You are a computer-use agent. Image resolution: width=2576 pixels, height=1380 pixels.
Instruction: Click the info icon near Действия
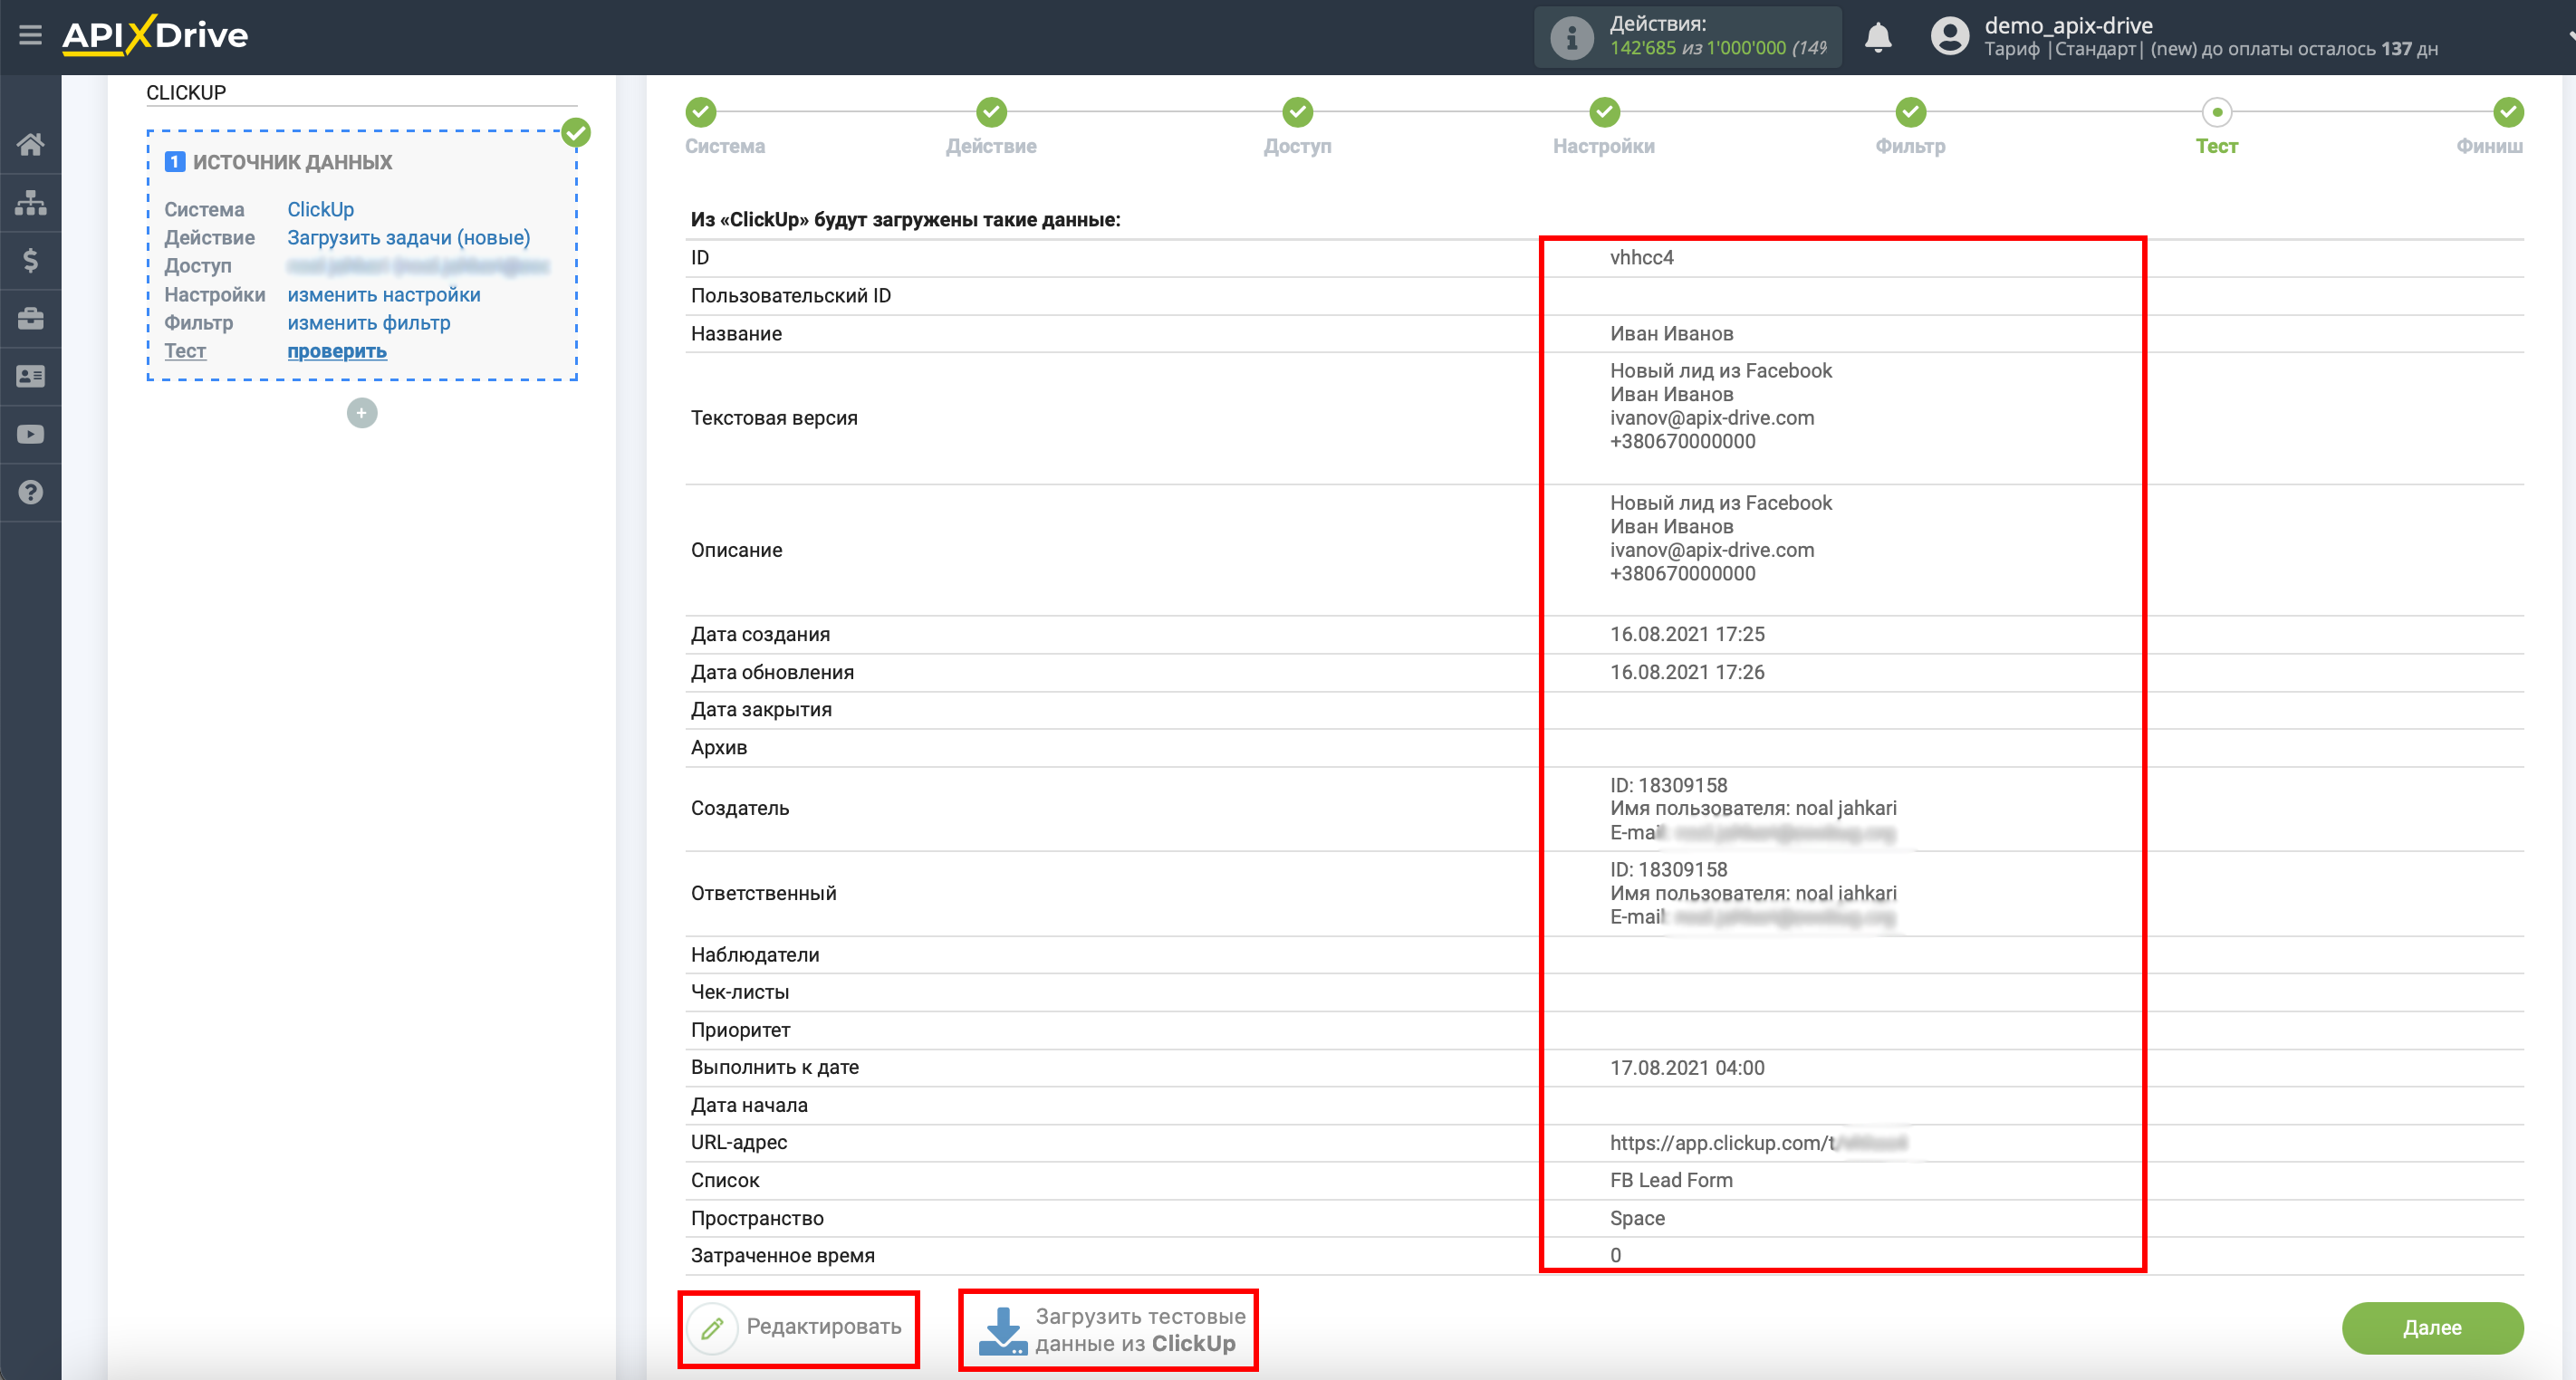tap(1571, 38)
